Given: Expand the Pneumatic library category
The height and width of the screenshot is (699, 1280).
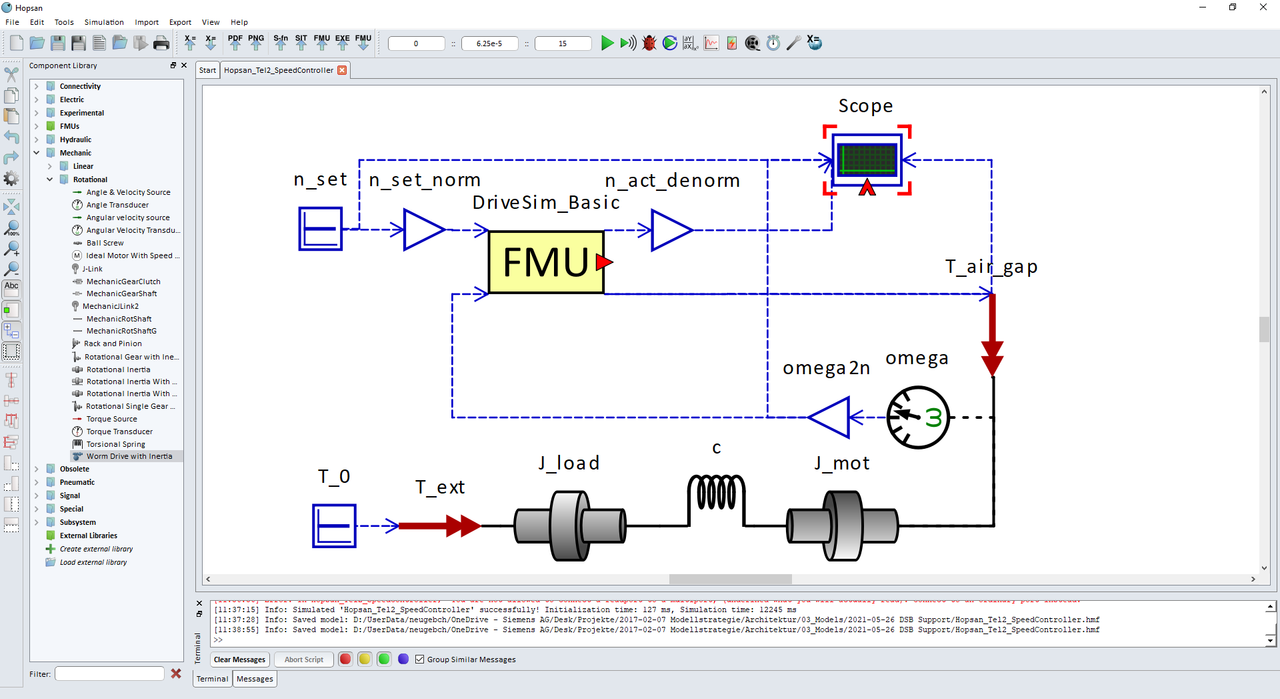Looking at the screenshot, I should (x=37, y=482).
